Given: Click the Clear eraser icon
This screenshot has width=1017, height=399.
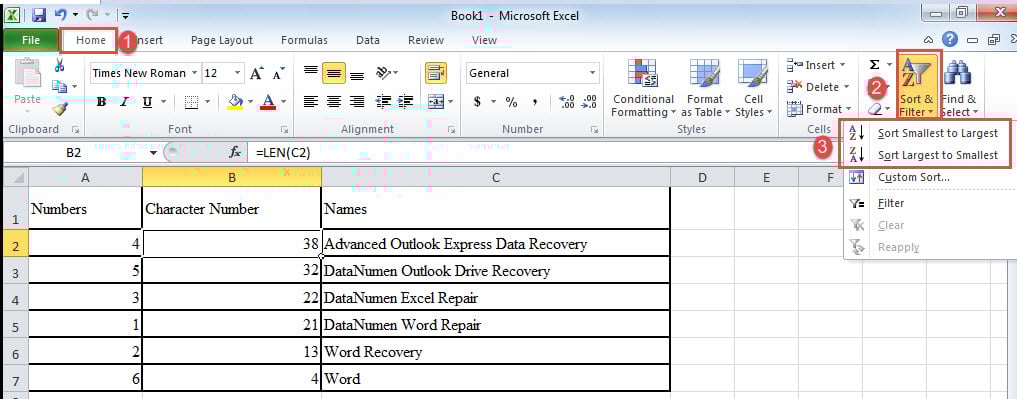Looking at the screenshot, I should click(x=874, y=108).
